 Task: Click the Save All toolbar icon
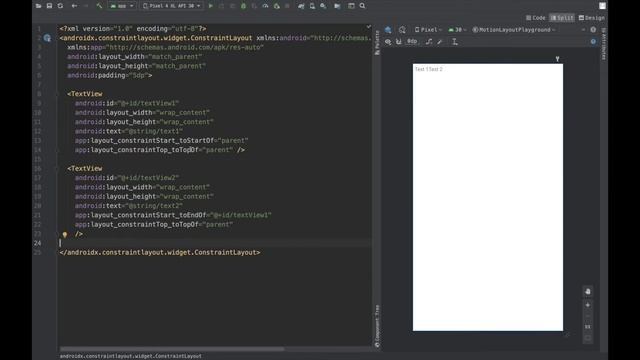pos(49,6)
